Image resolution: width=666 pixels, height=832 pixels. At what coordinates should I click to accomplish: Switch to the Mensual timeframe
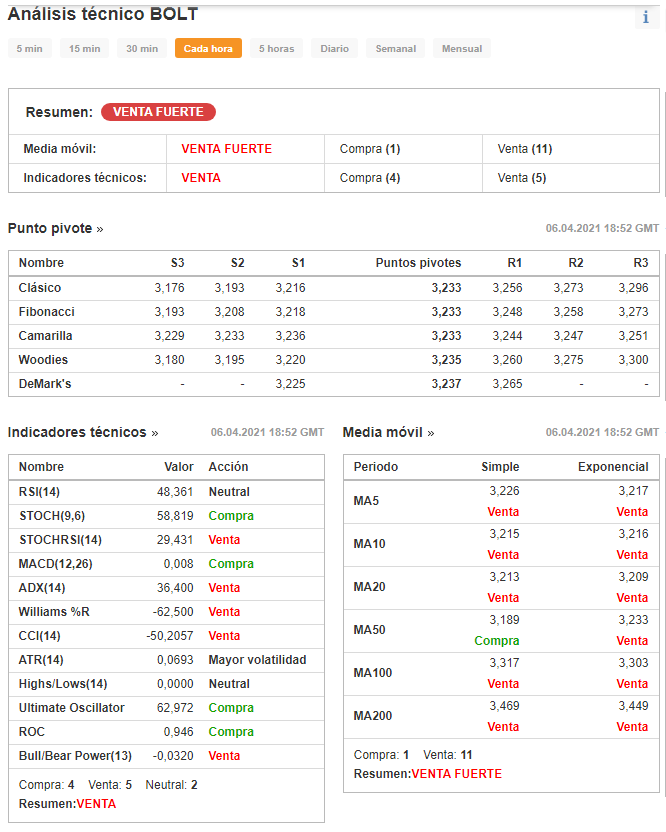pos(462,49)
